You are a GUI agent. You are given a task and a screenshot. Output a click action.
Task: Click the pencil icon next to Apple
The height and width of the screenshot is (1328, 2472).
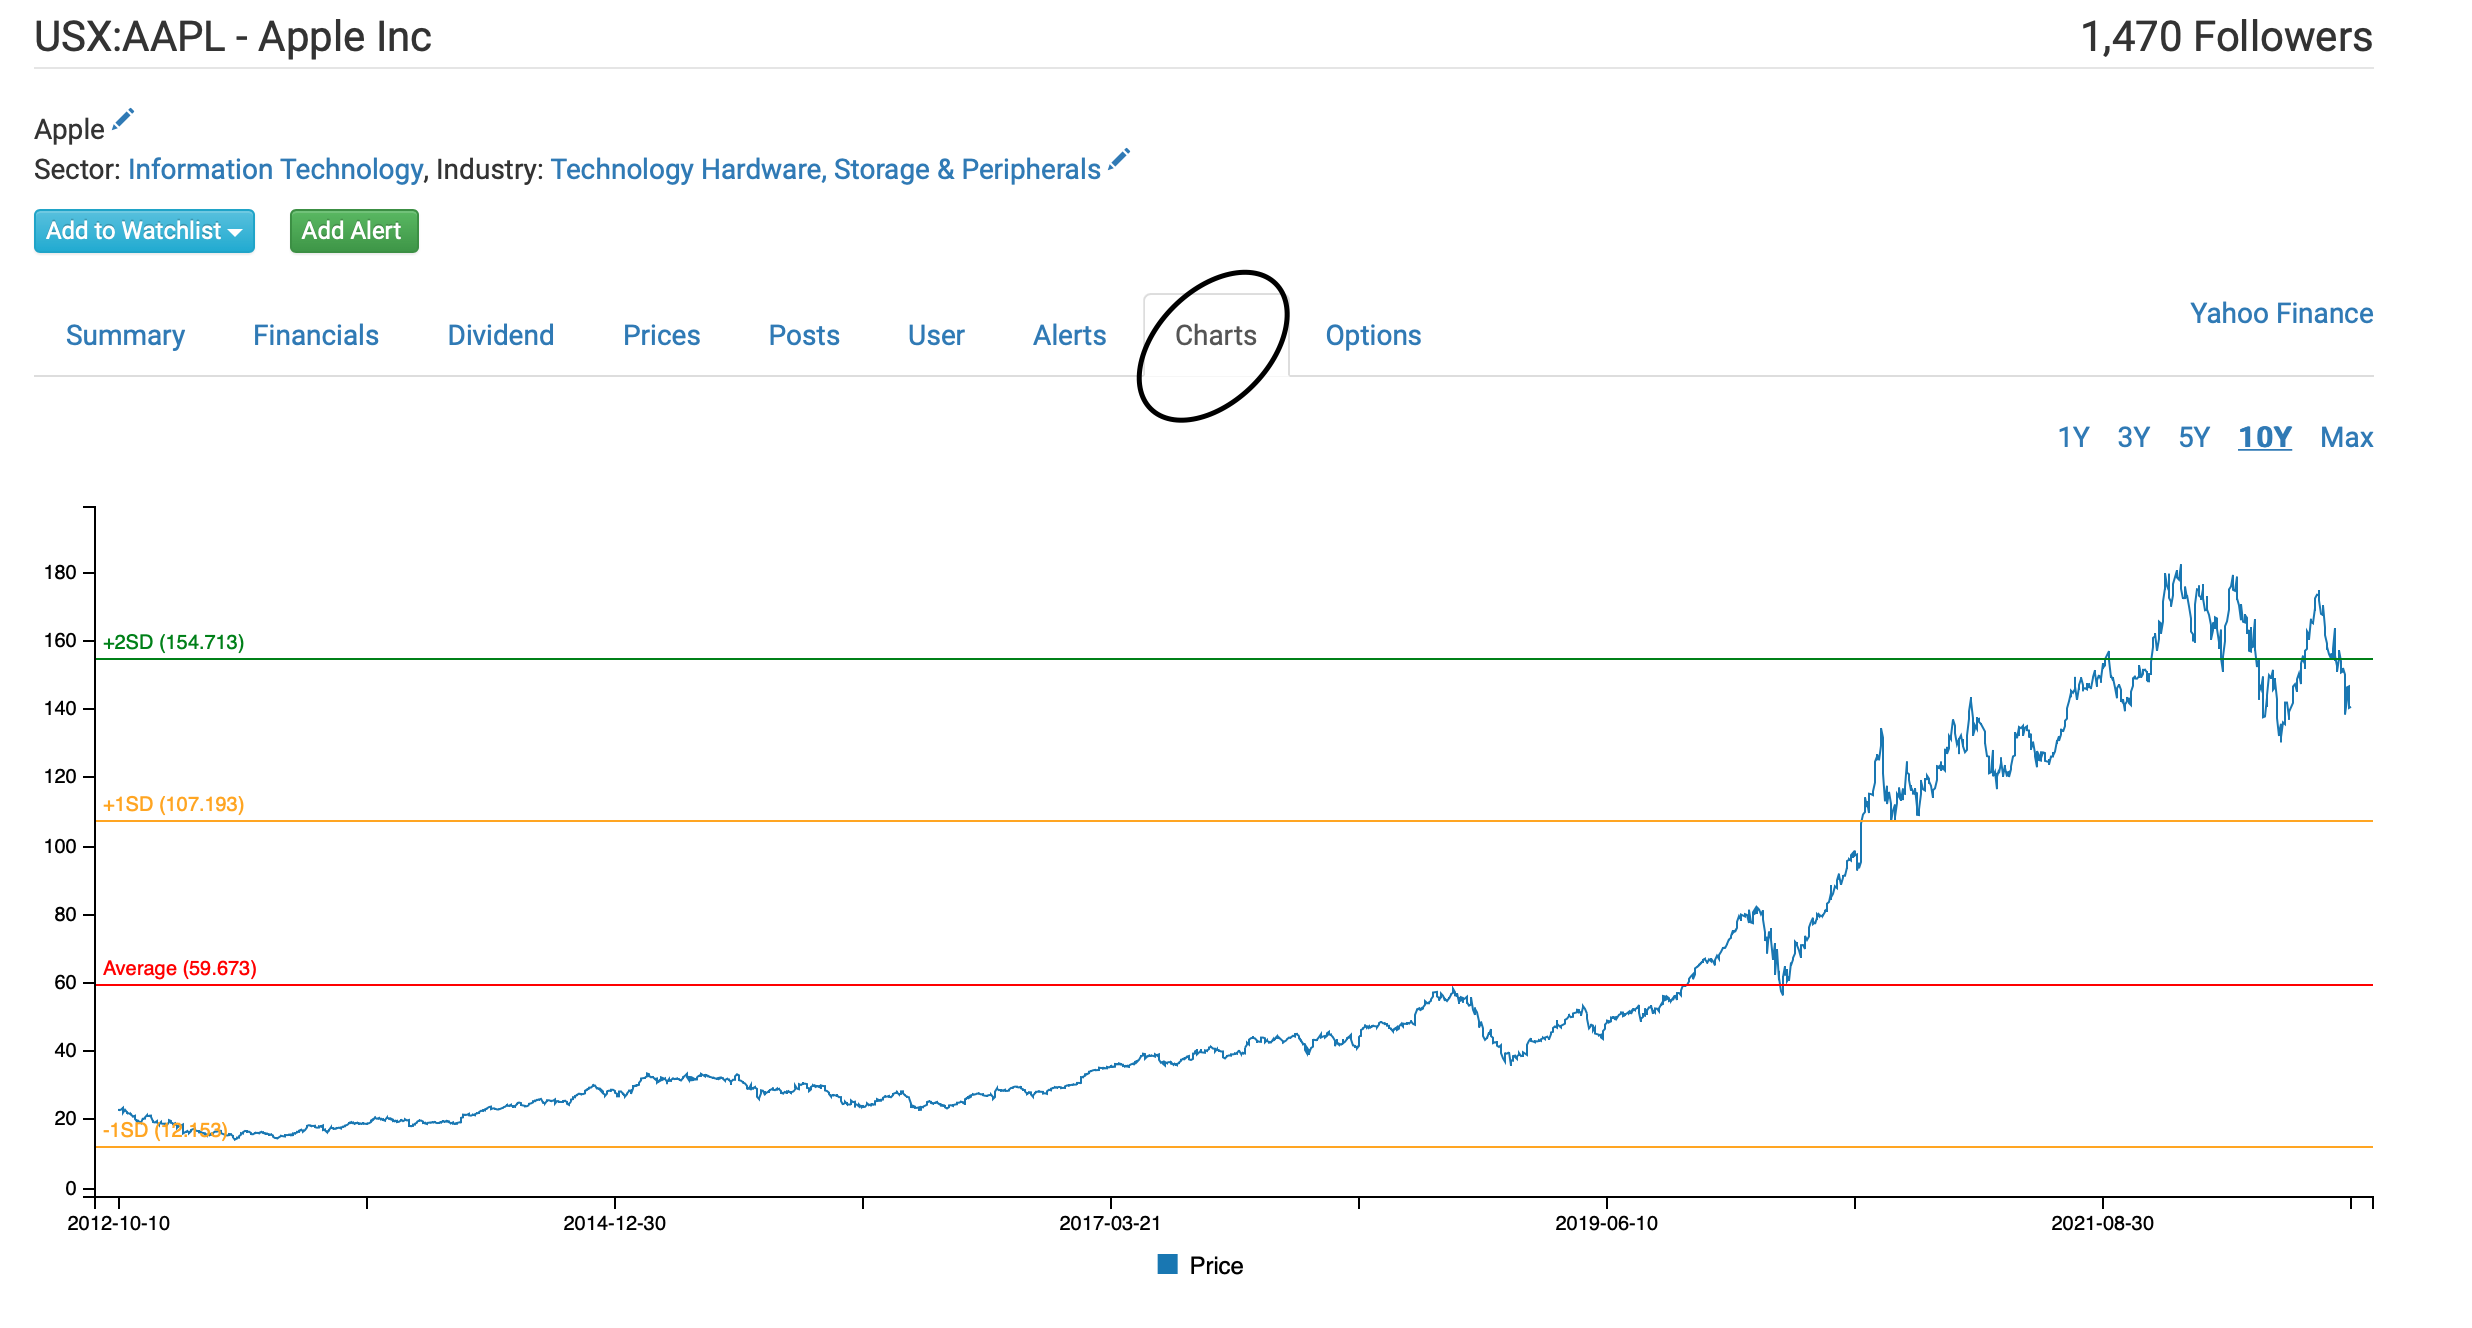click(x=122, y=120)
